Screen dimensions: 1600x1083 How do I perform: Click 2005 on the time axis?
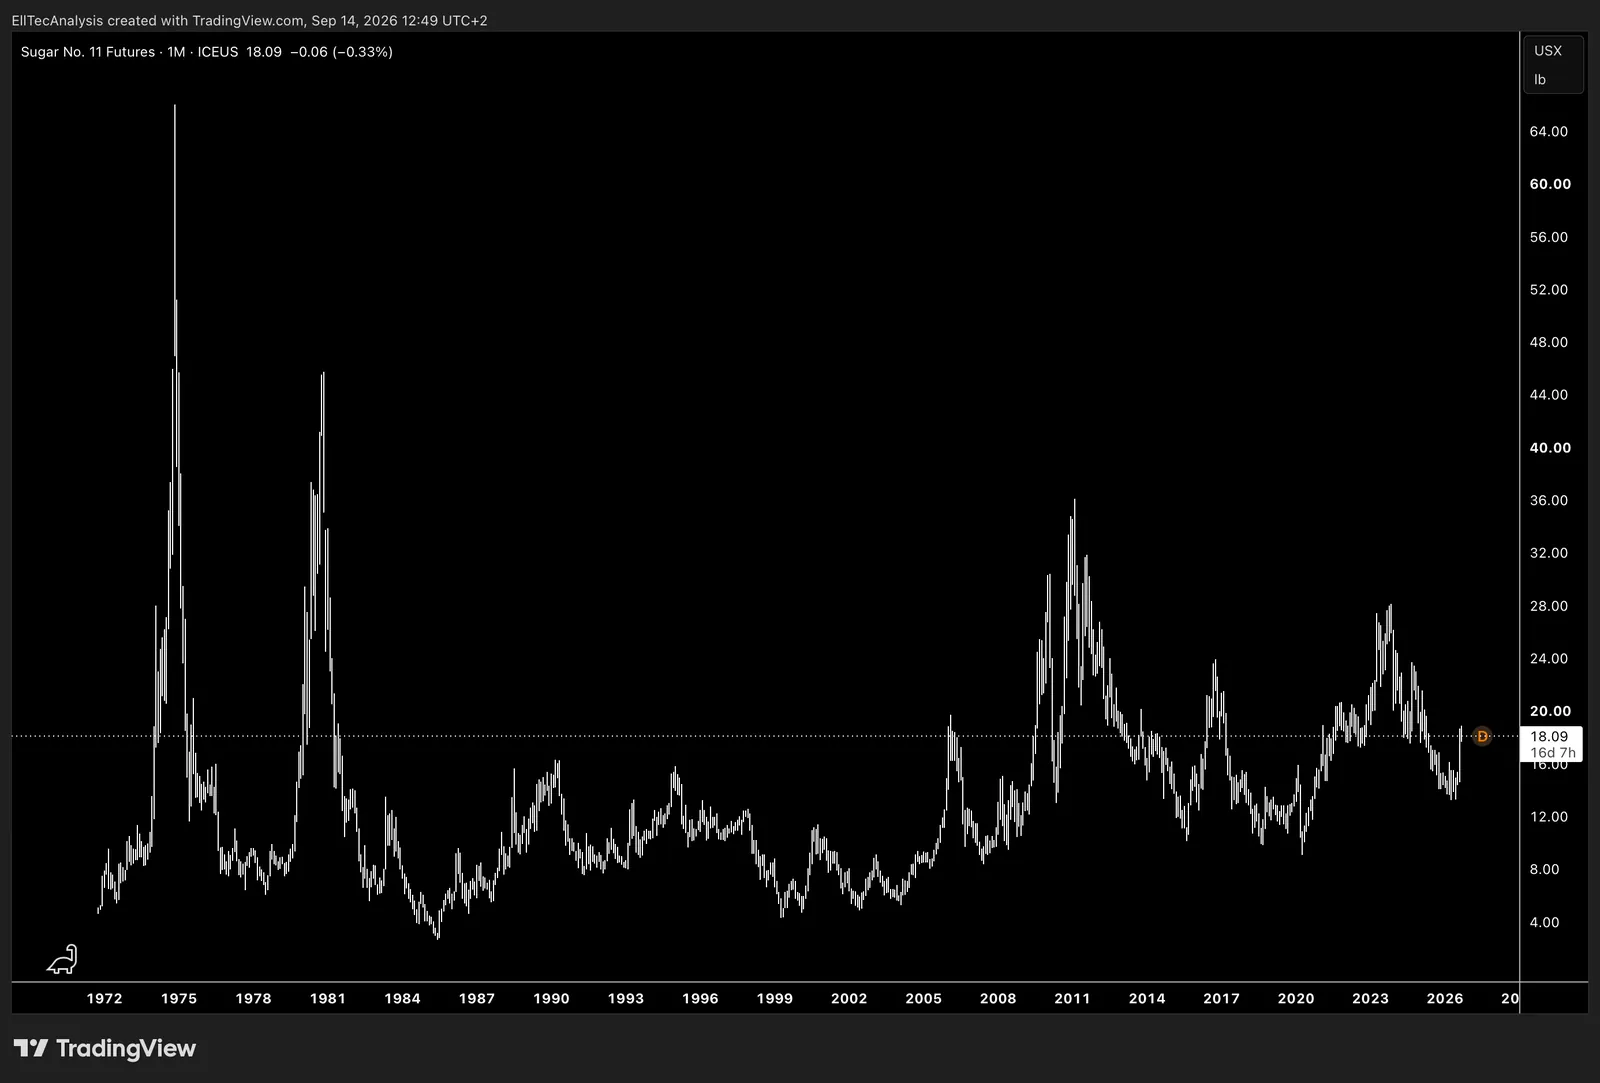click(x=923, y=998)
